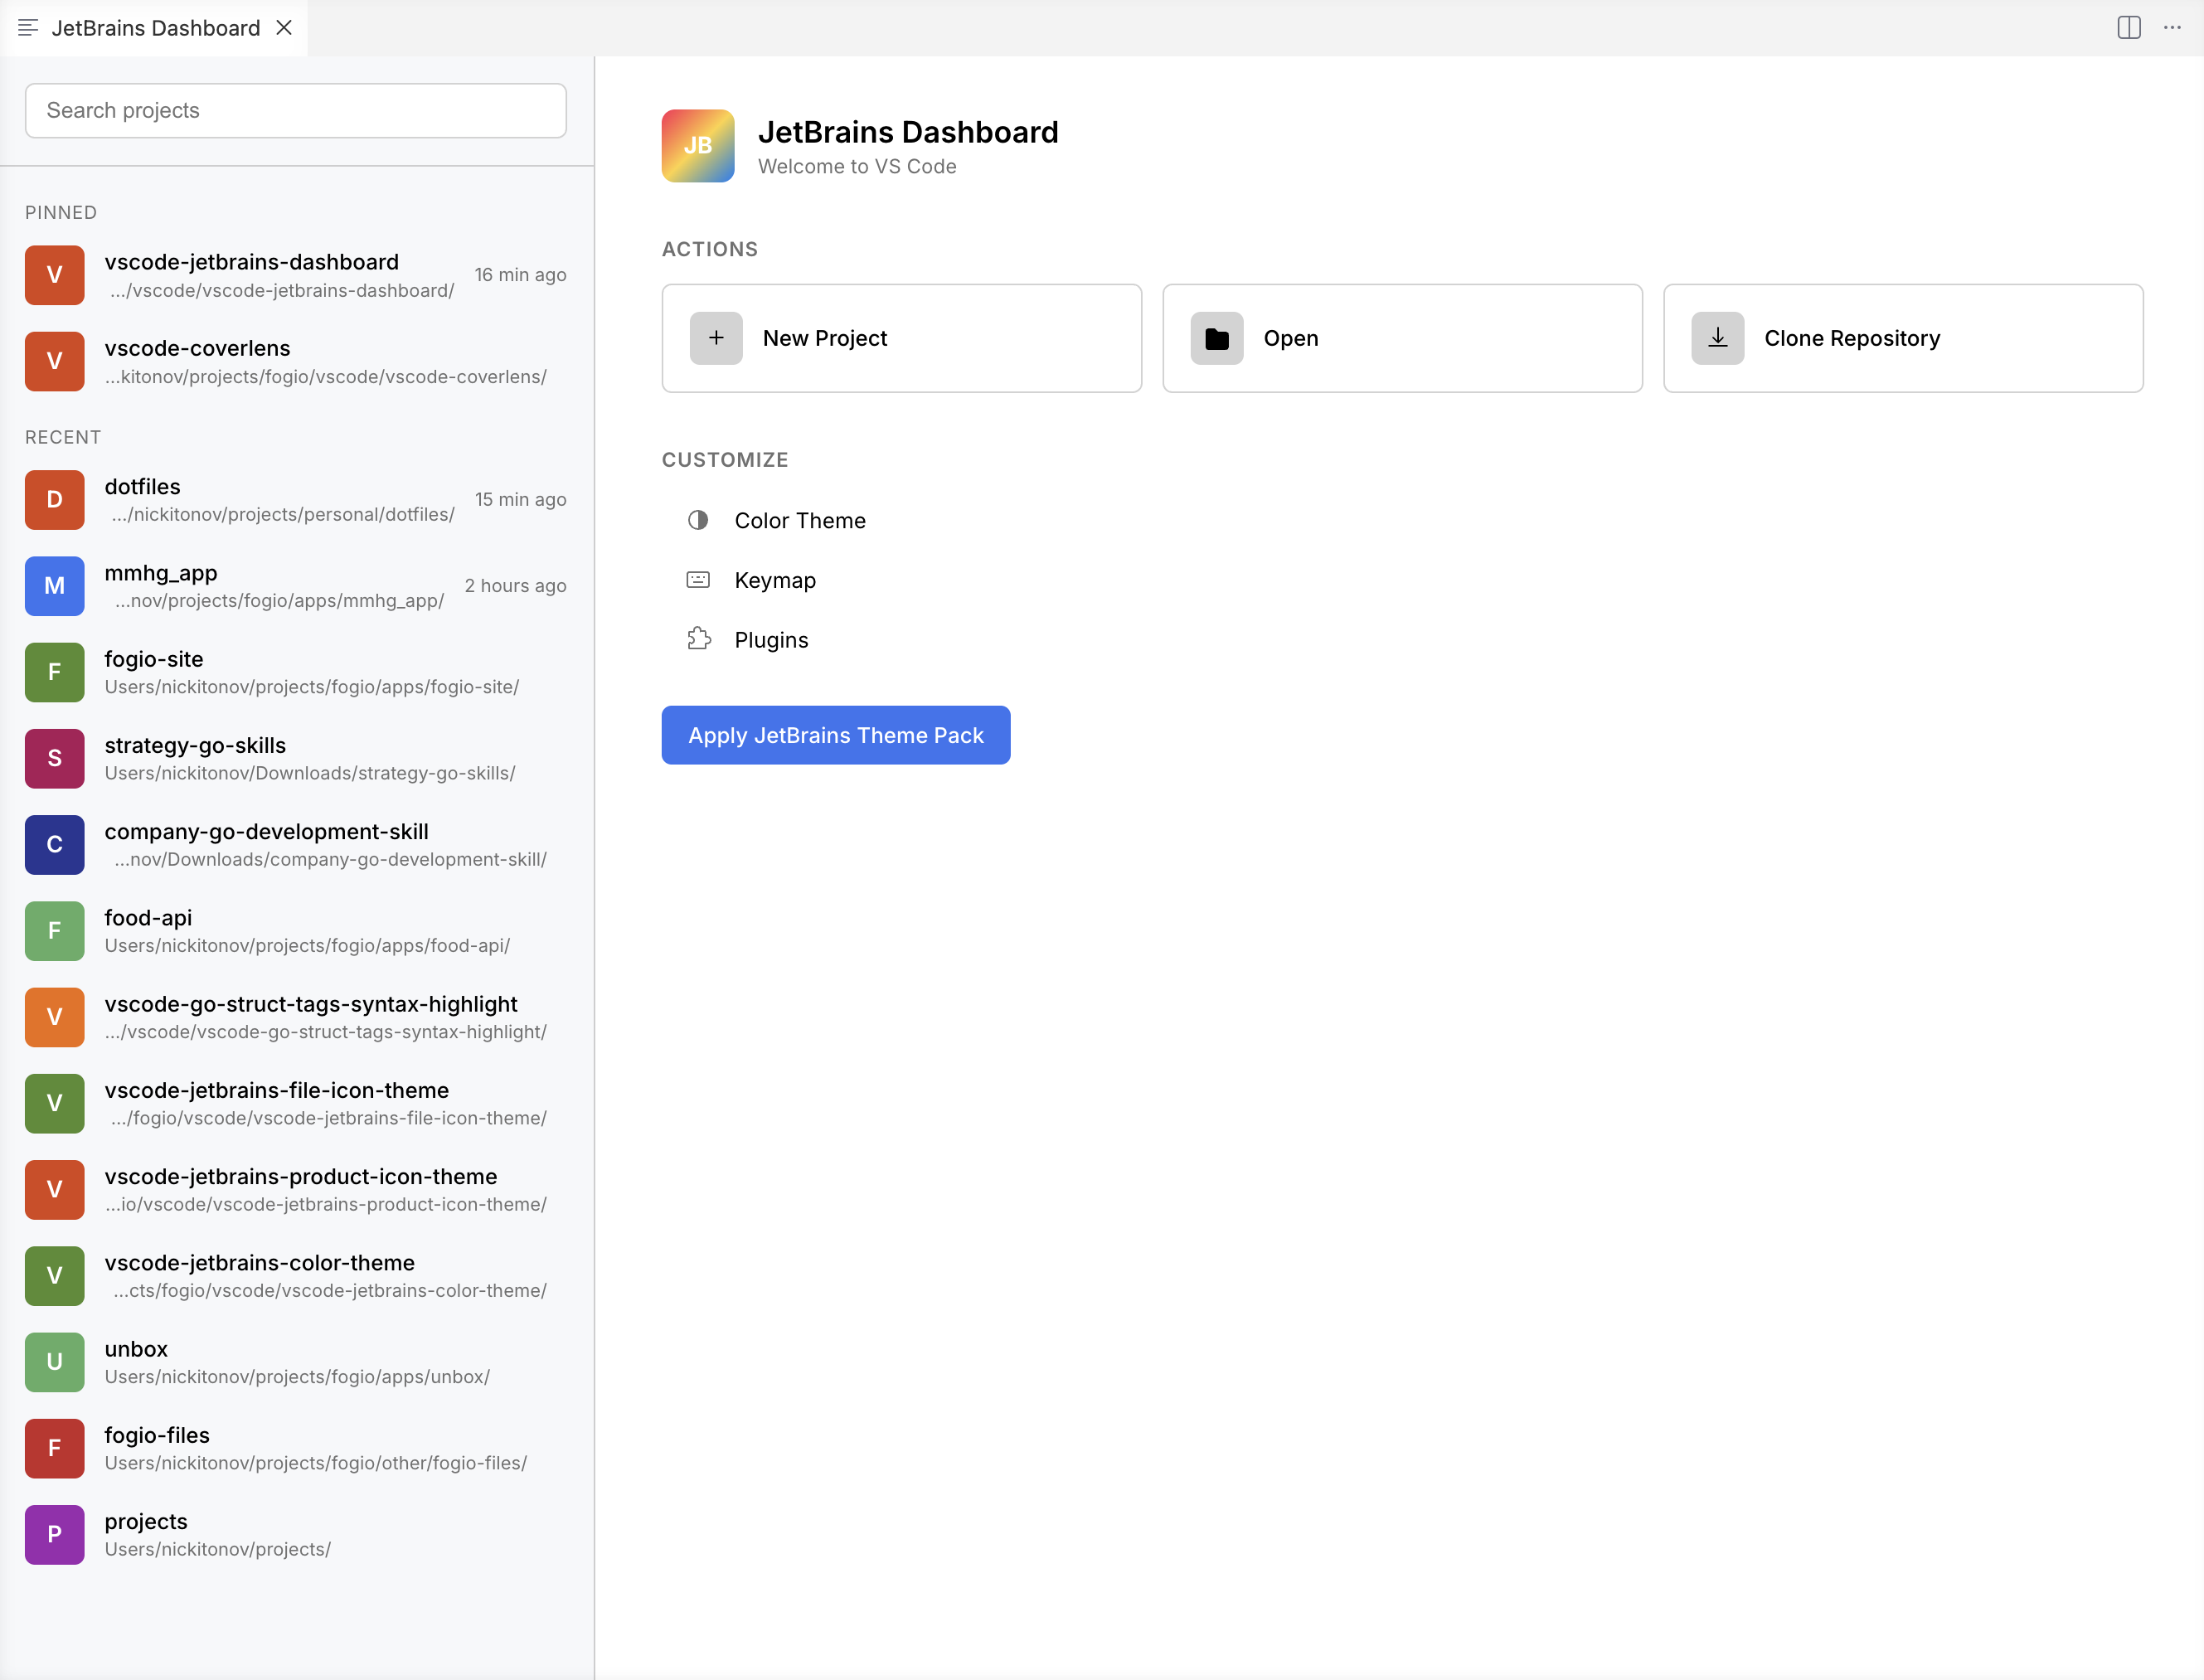2204x1680 pixels.
Task: Open the Keymap customize link
Action: click(775, 580)
